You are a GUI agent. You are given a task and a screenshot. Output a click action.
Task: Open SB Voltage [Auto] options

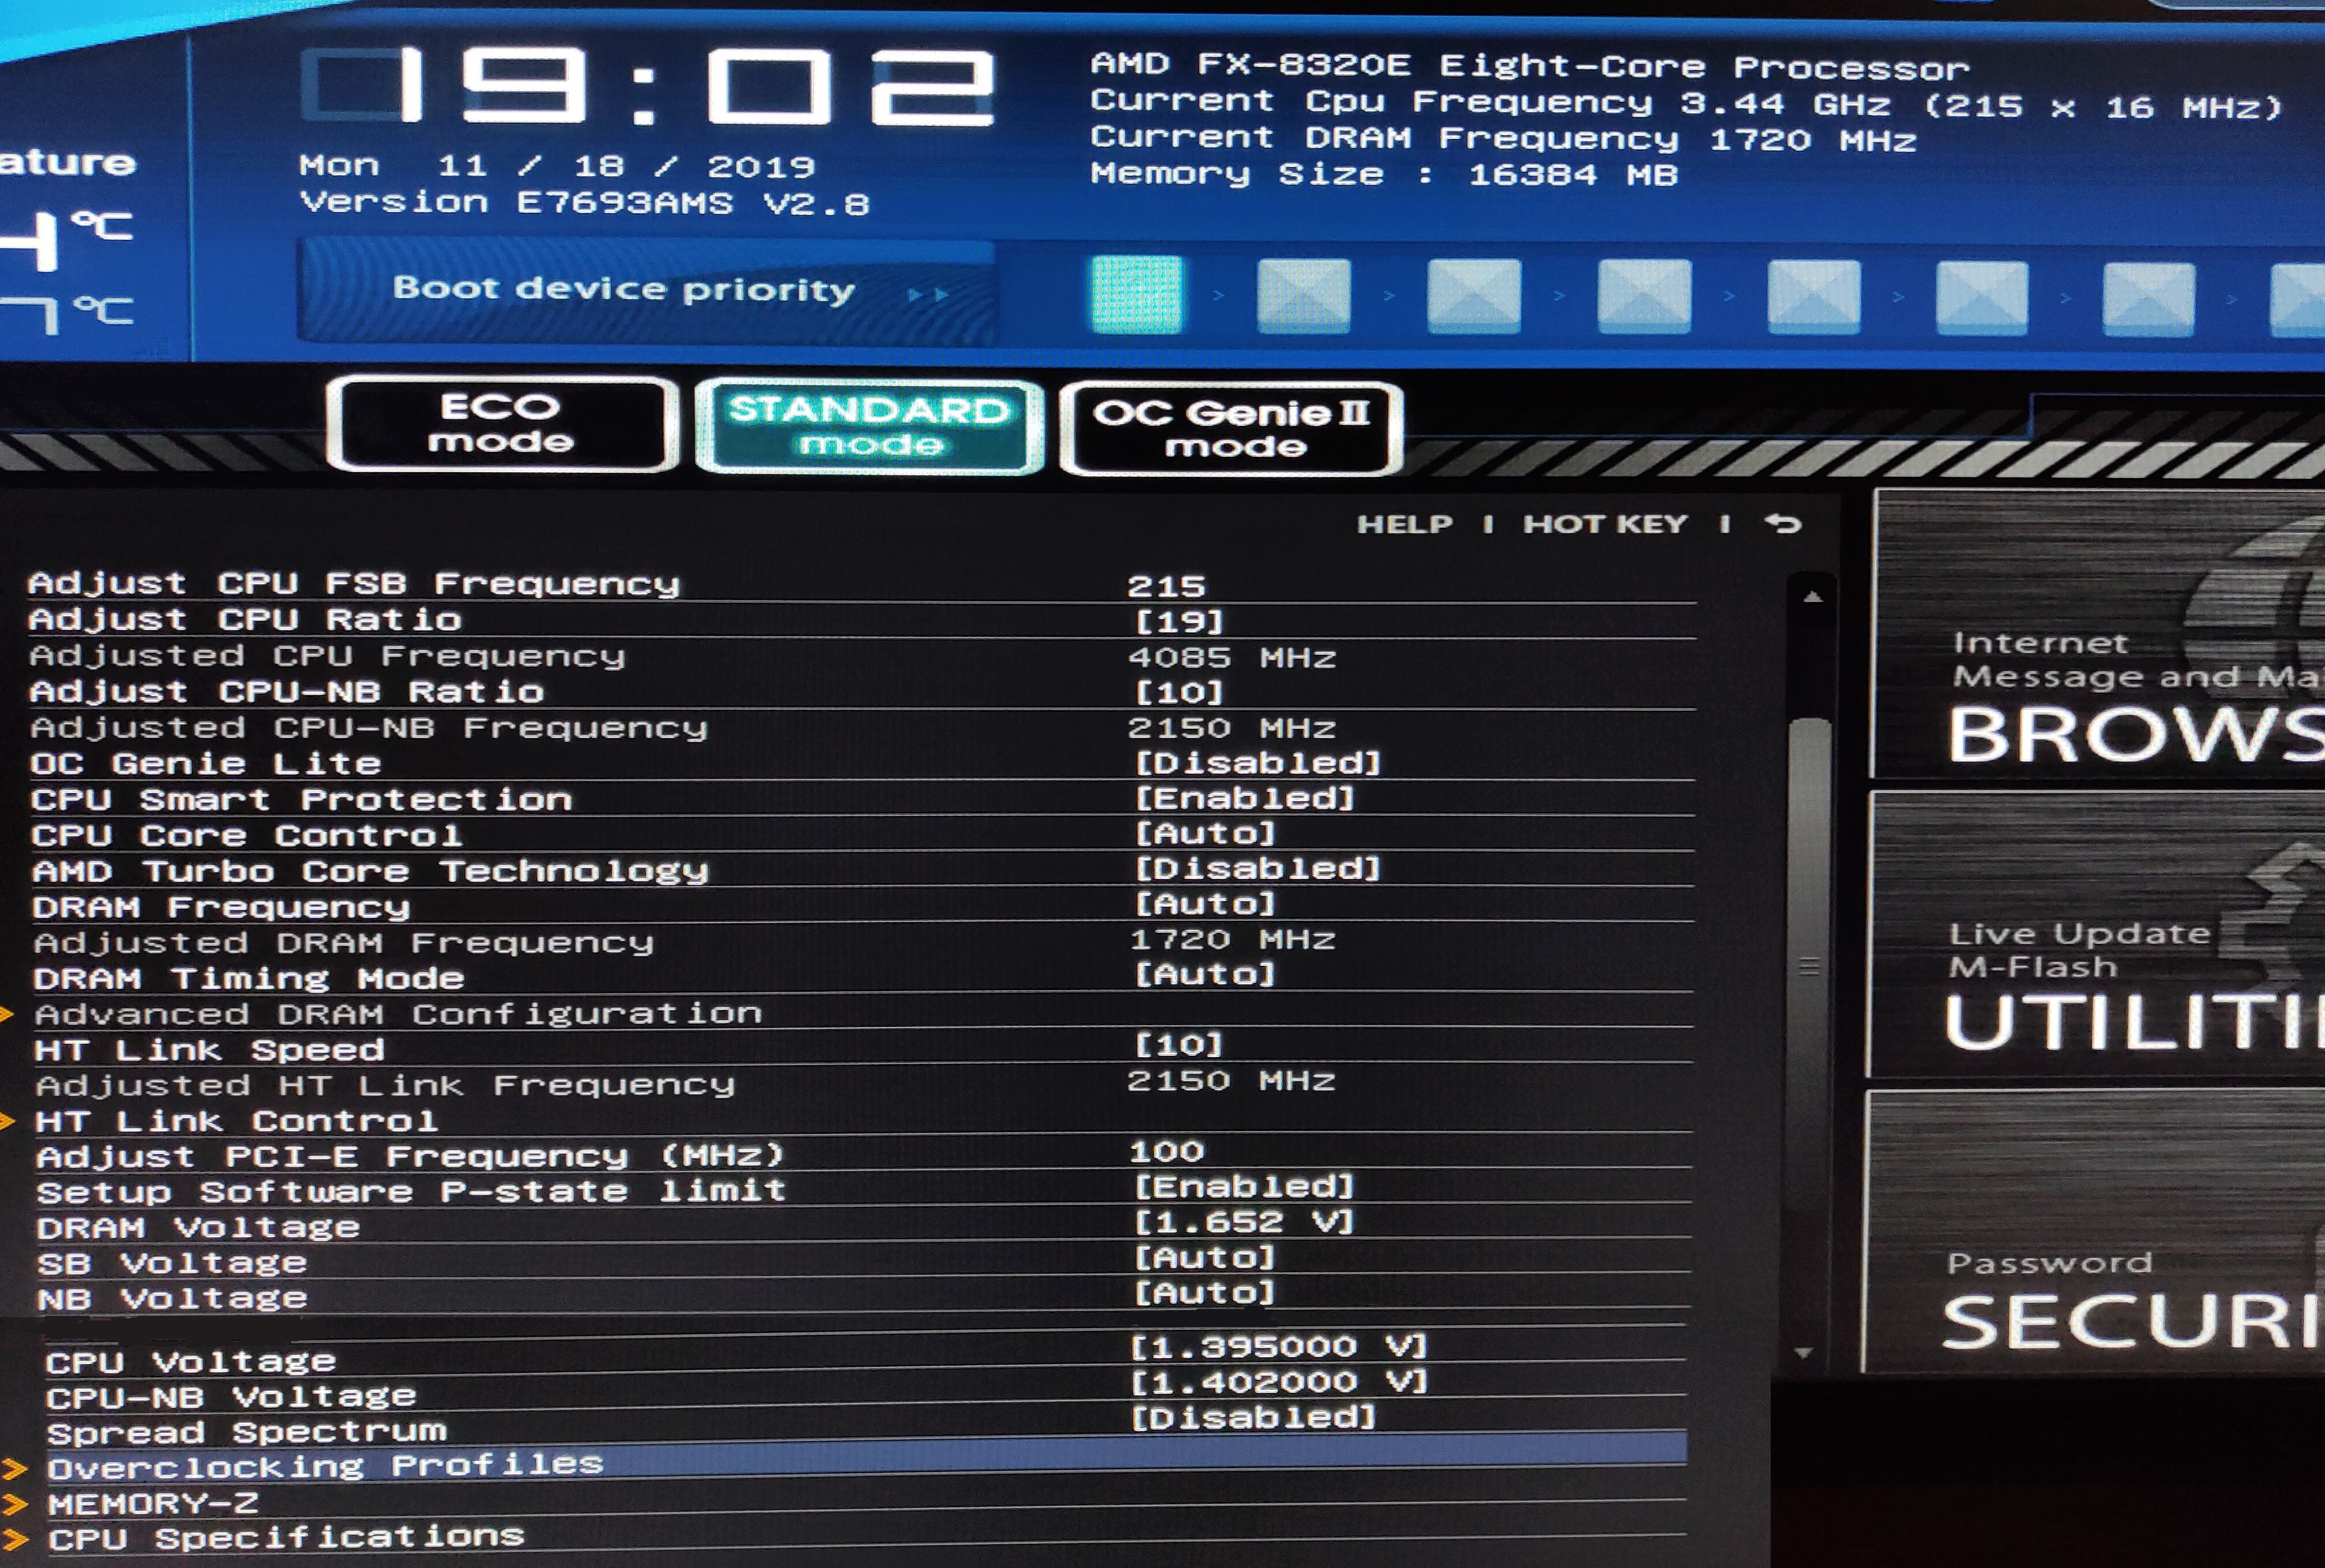click(1206, 1257)
